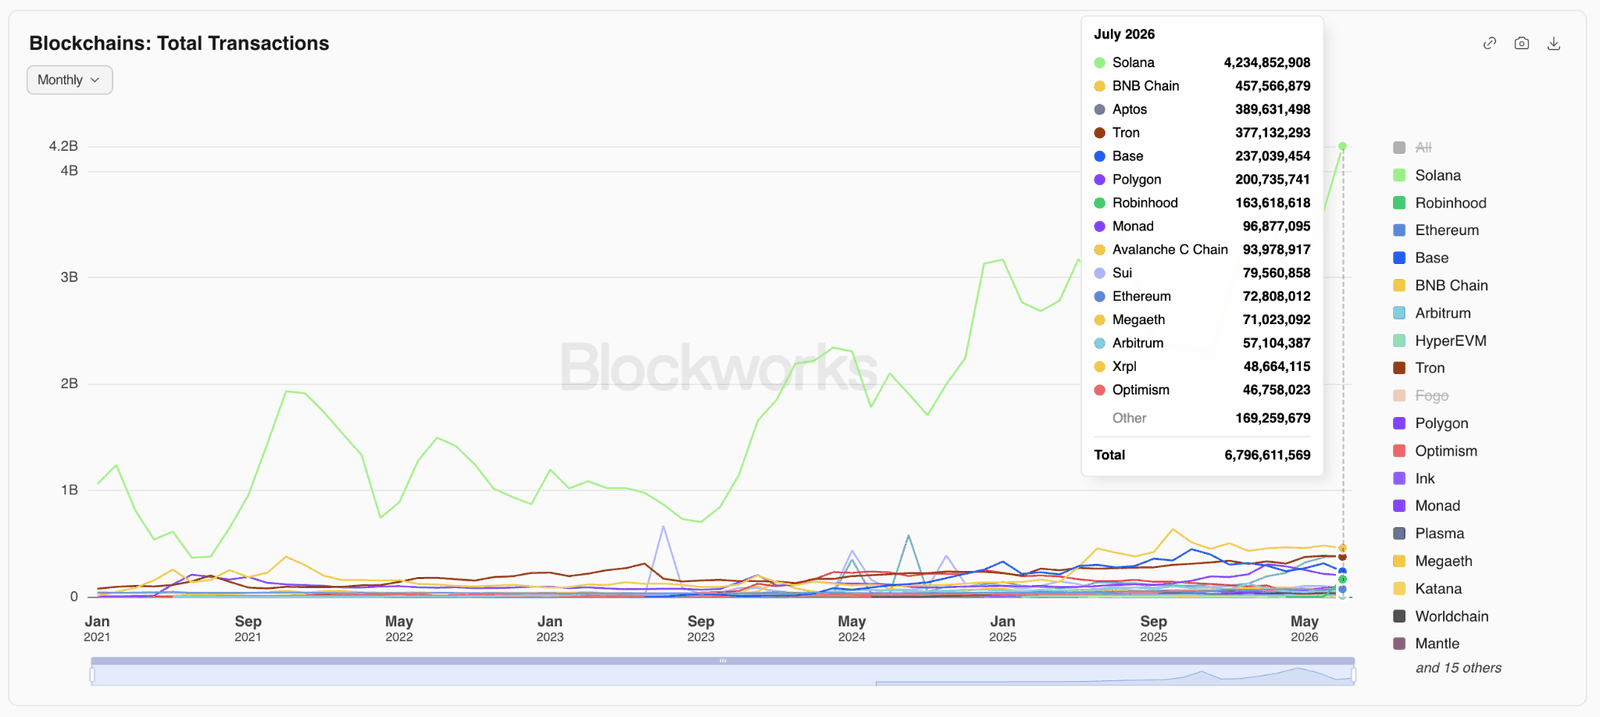Hide Robinhood series via legend
Viewport: 1600px width, 717px height.
point(1439,203)
